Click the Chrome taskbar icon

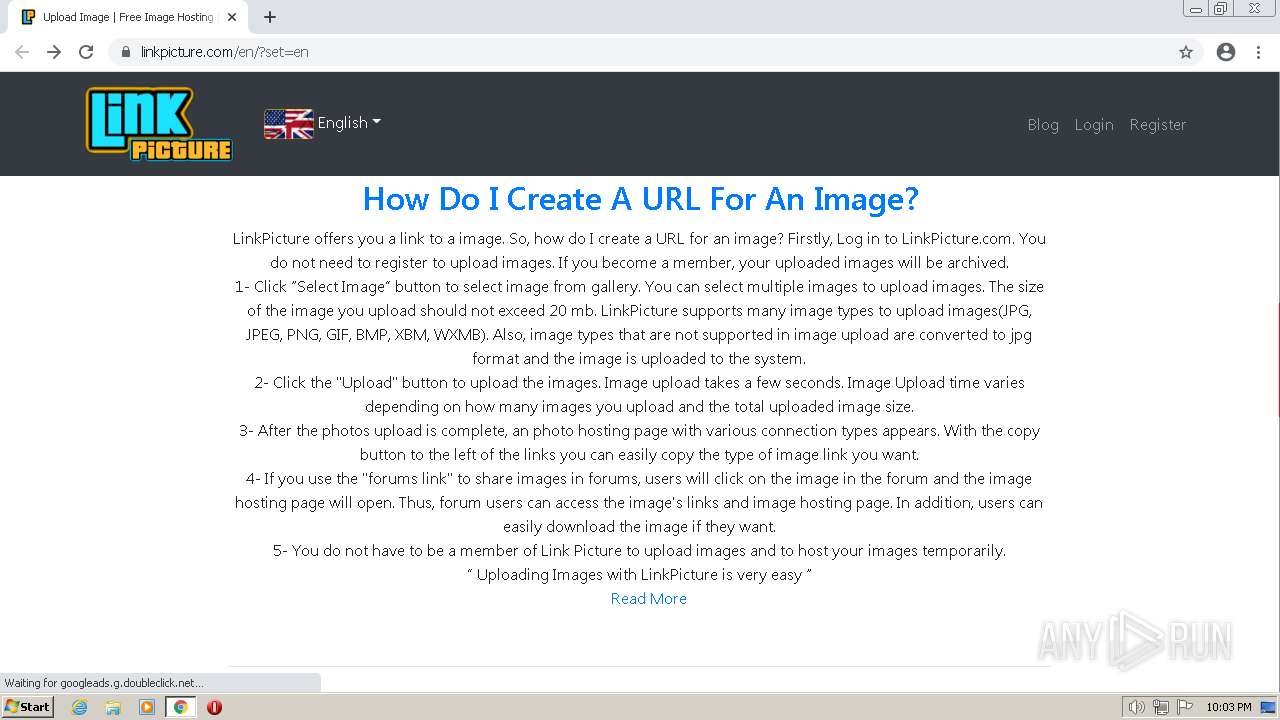[181, 707]
